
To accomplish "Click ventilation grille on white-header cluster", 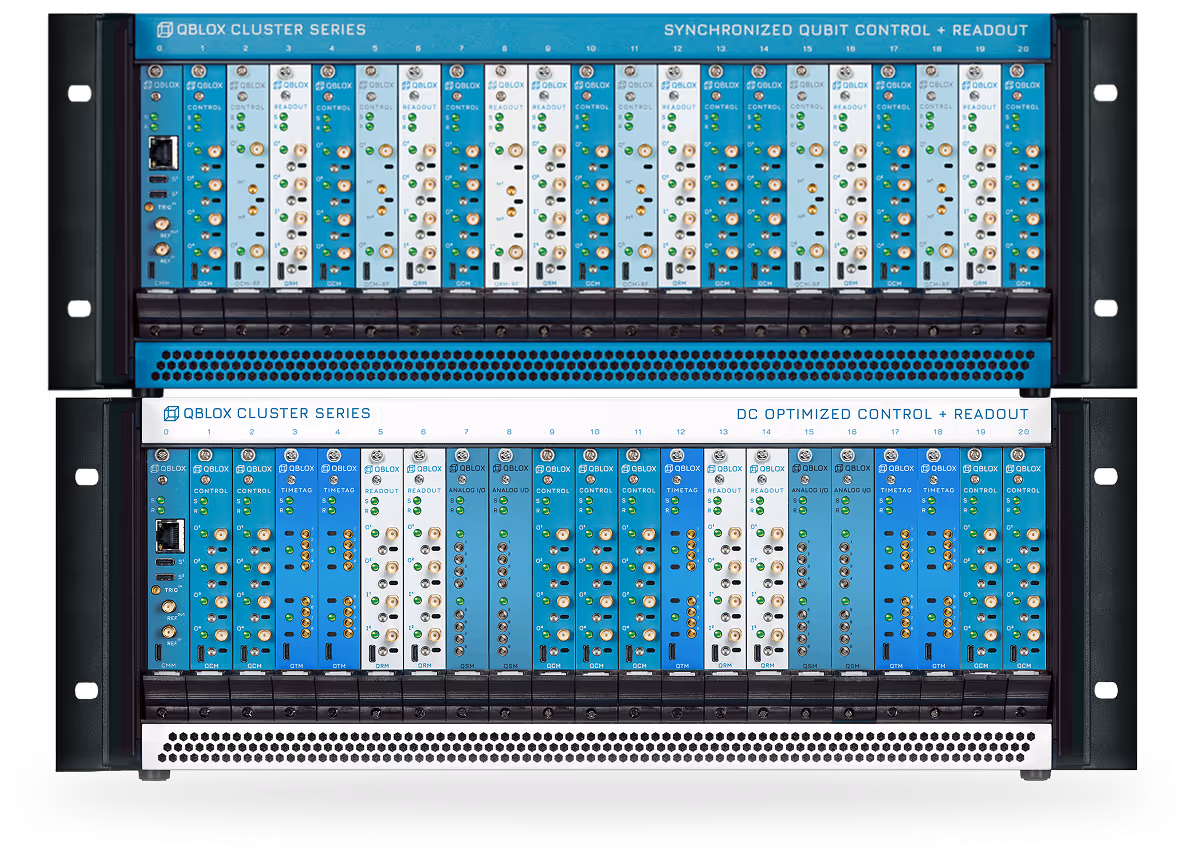I will 597,747.
